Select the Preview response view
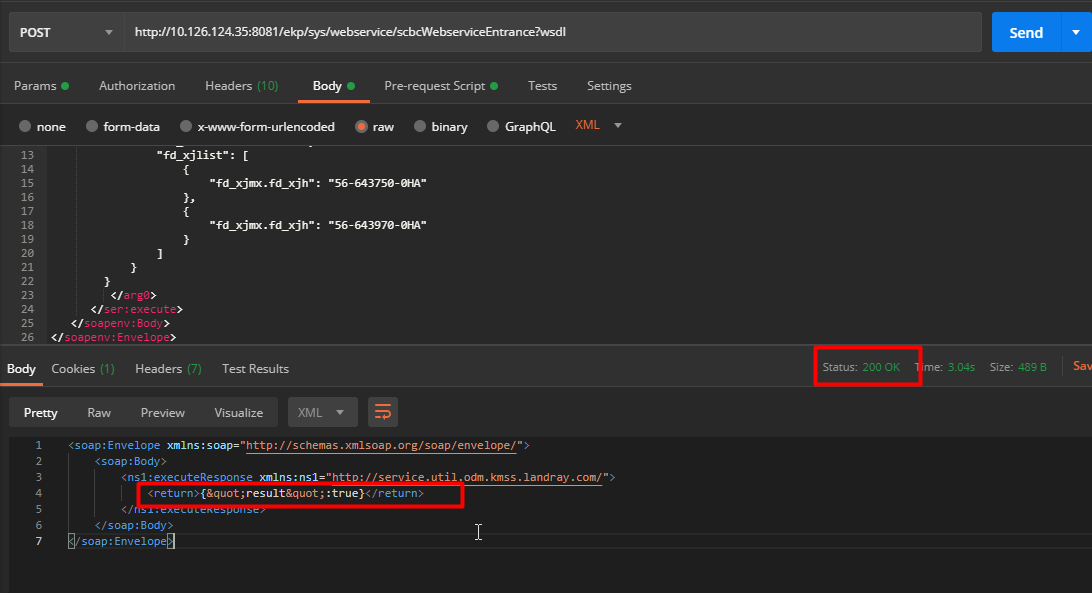Viewport: 1092px width, 593px height. coord(162,412)
